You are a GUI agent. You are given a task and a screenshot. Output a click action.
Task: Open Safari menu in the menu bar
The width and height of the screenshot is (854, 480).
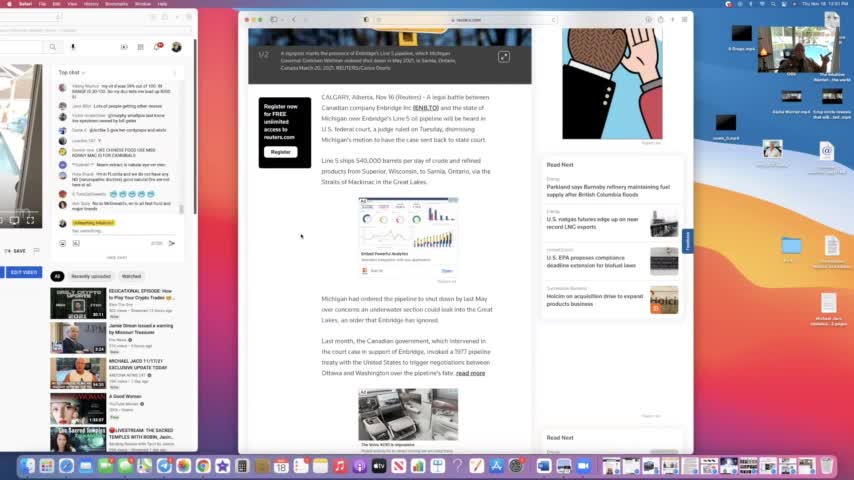(26, 4)
